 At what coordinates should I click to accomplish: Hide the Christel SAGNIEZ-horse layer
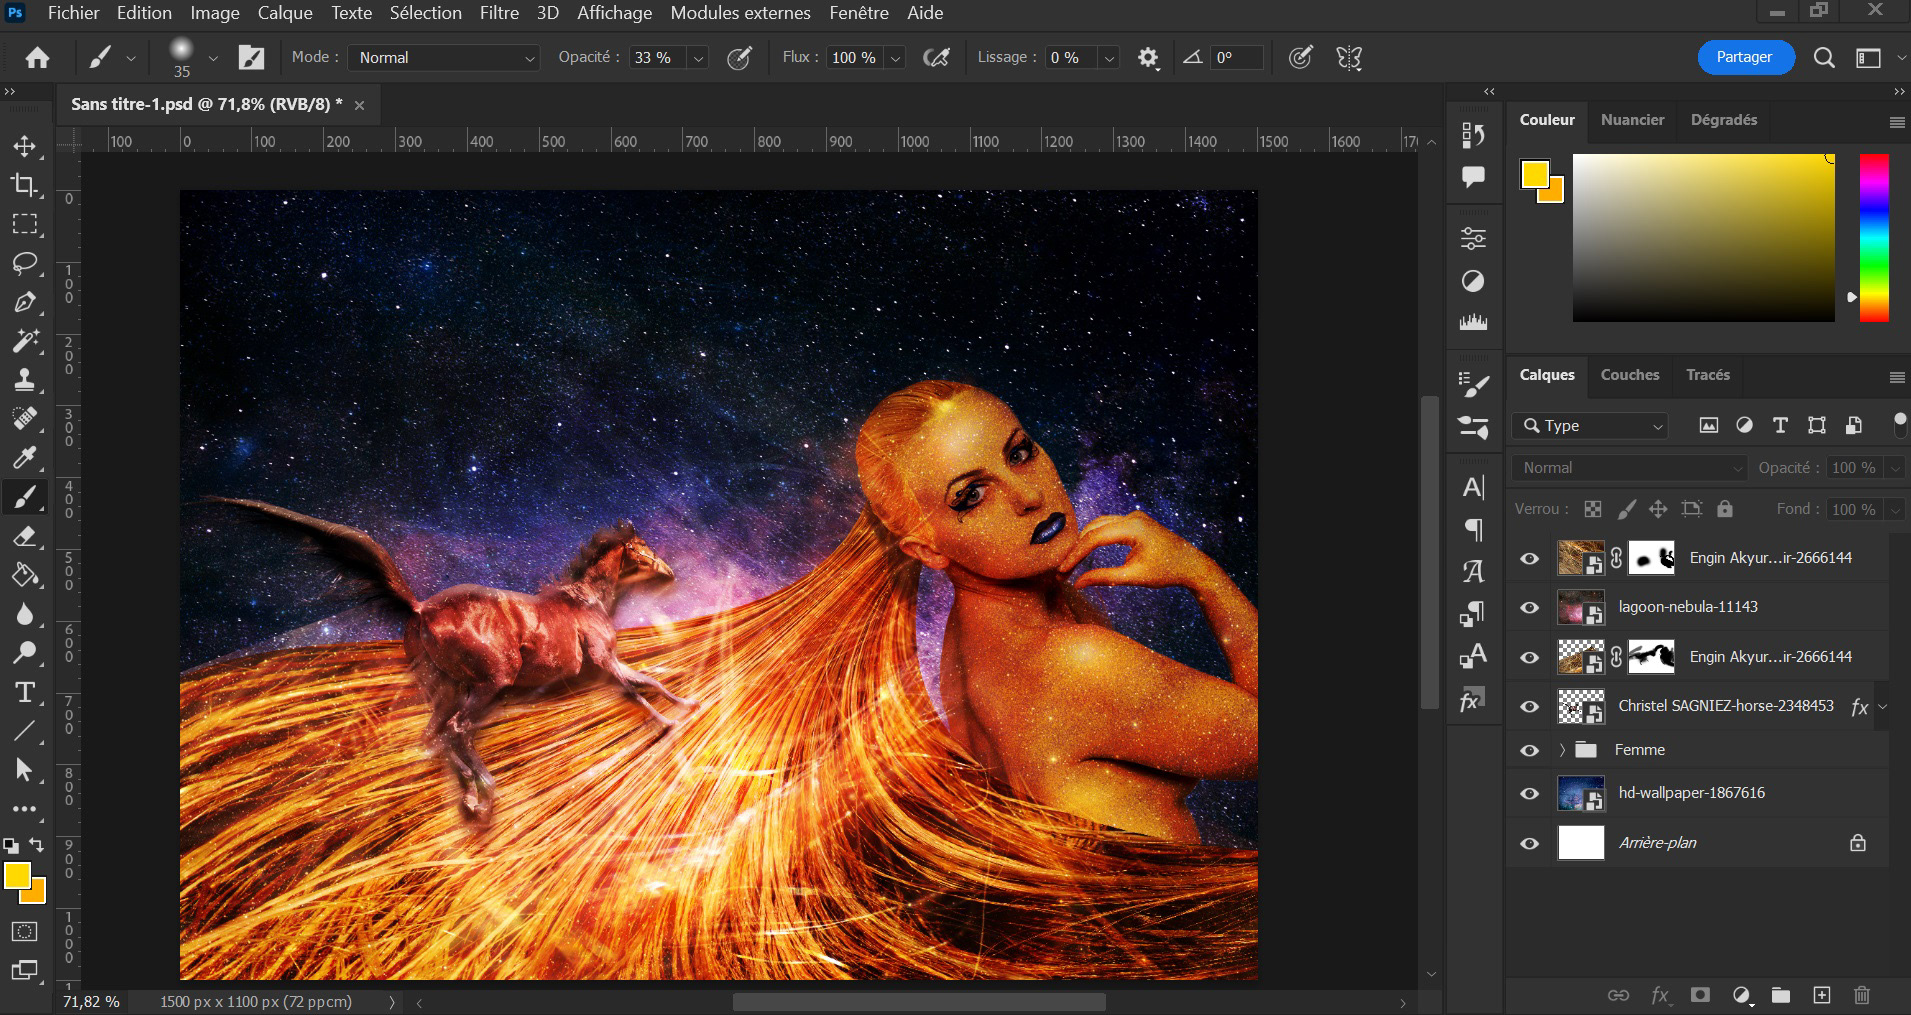(x=1530, y=707)
